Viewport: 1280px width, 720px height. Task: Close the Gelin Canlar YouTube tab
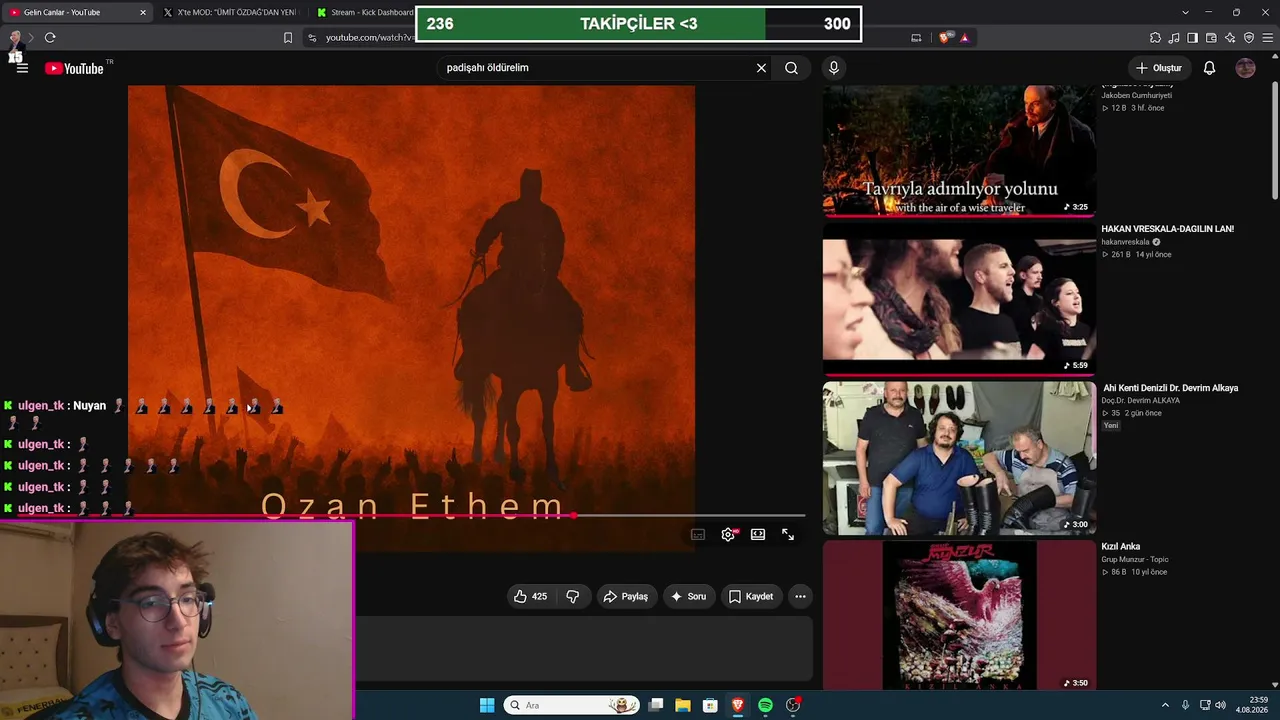tap(143, 12)
